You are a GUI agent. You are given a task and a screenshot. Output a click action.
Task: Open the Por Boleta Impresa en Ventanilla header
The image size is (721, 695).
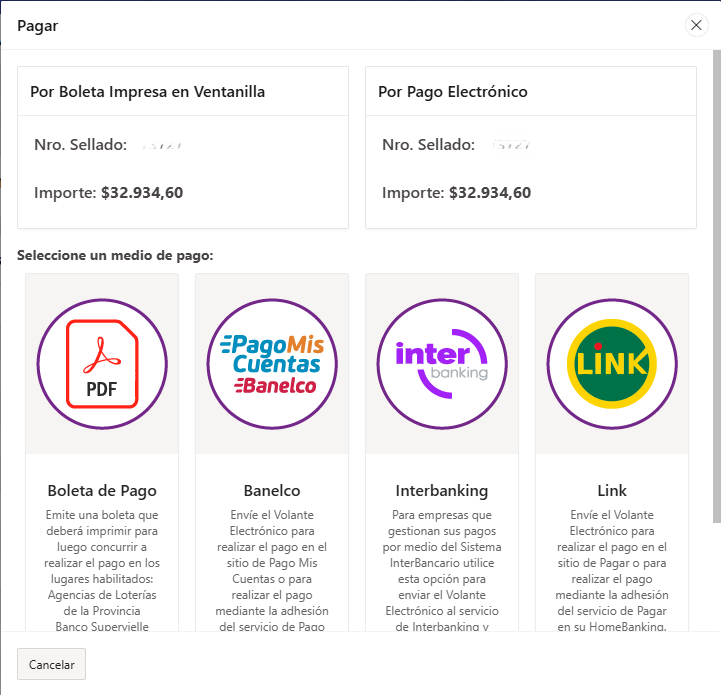[148, 92]
